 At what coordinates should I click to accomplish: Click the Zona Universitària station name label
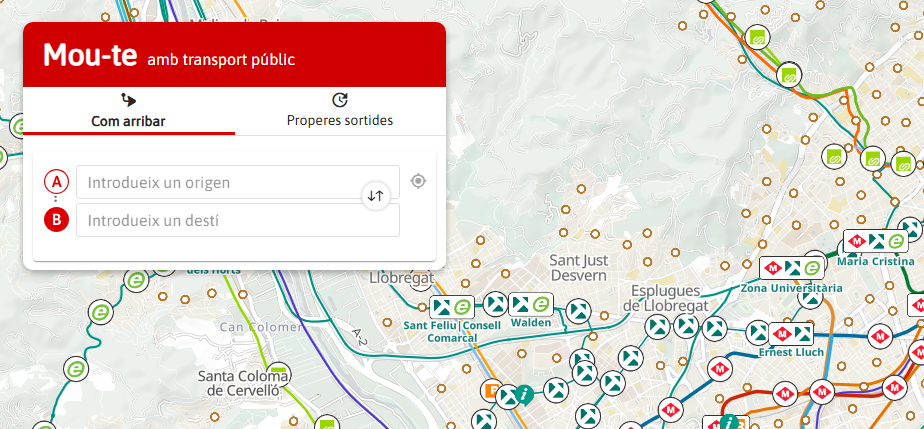pyautogui.click(x=785, y=288)
